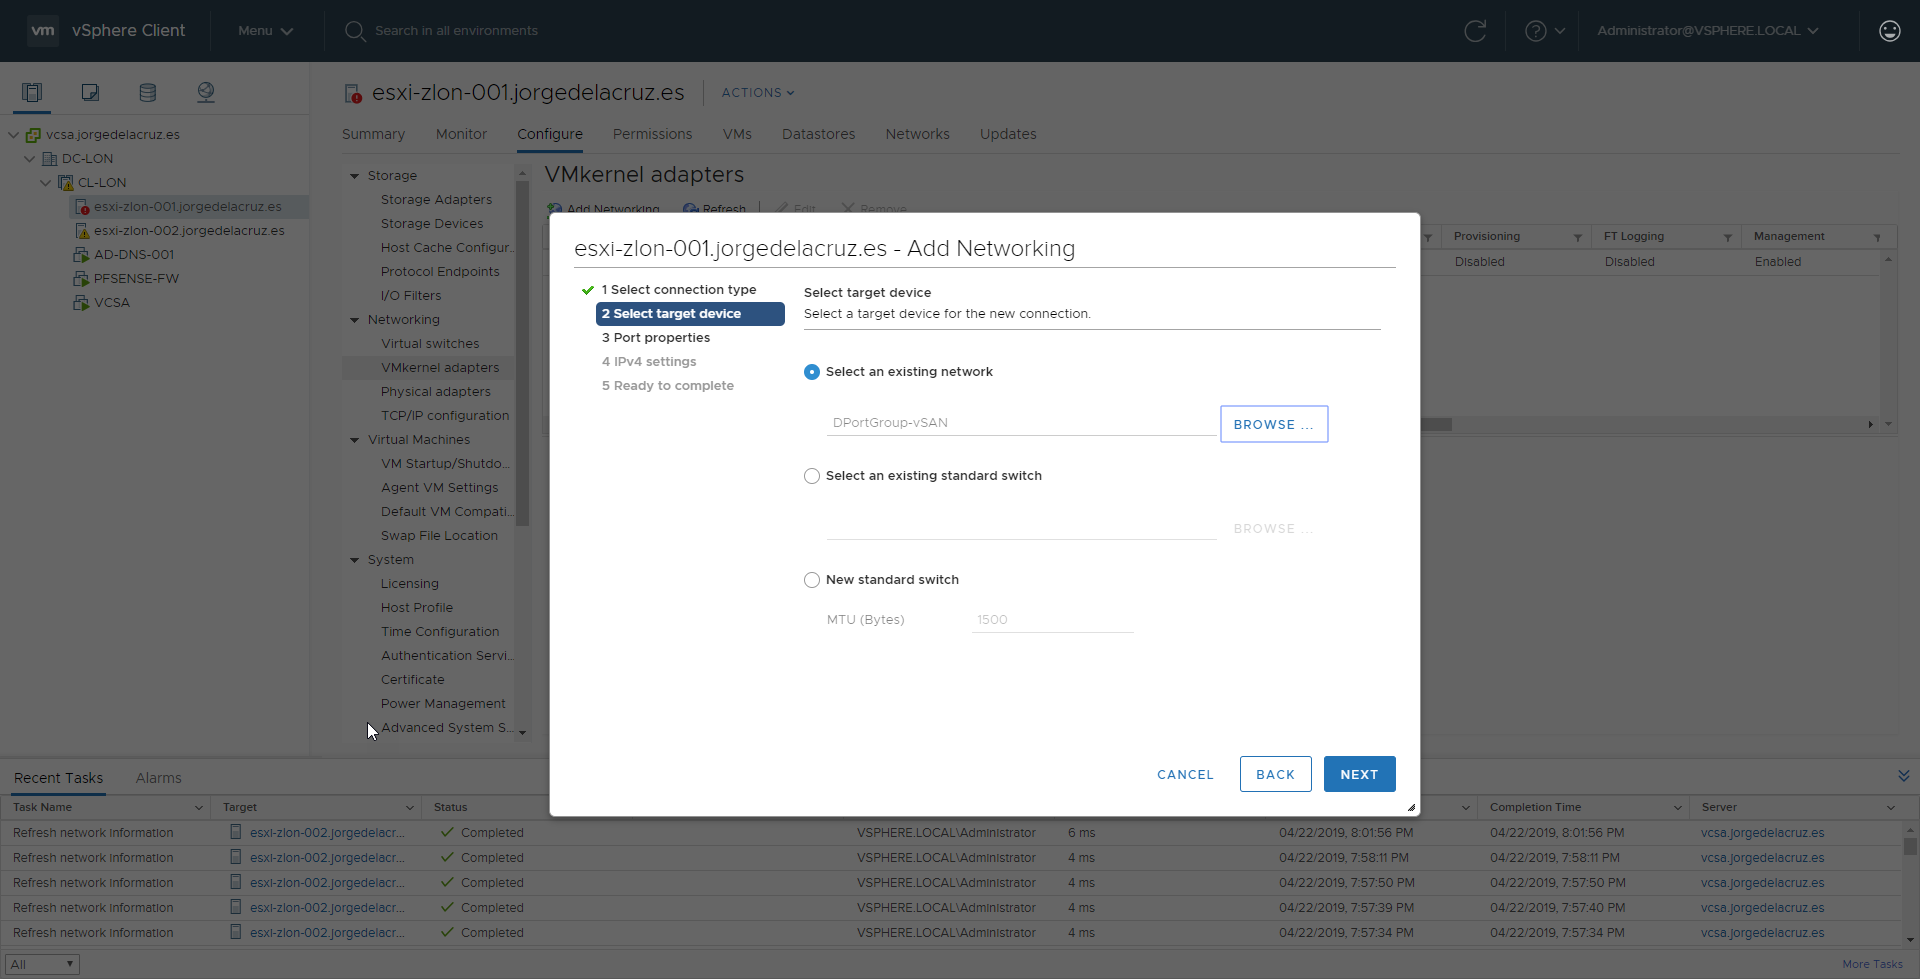The width and height of the screenshot is (1920, 979).
Task: Cancel the Add Networking wizard
Action: click(1185, 774)
